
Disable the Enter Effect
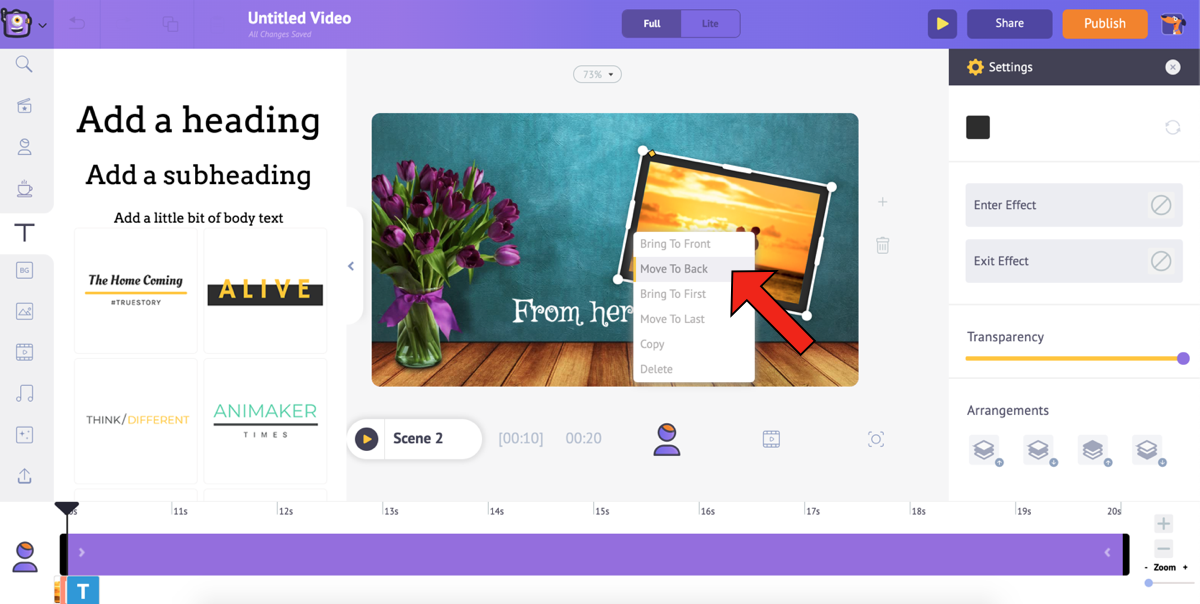1160,205
